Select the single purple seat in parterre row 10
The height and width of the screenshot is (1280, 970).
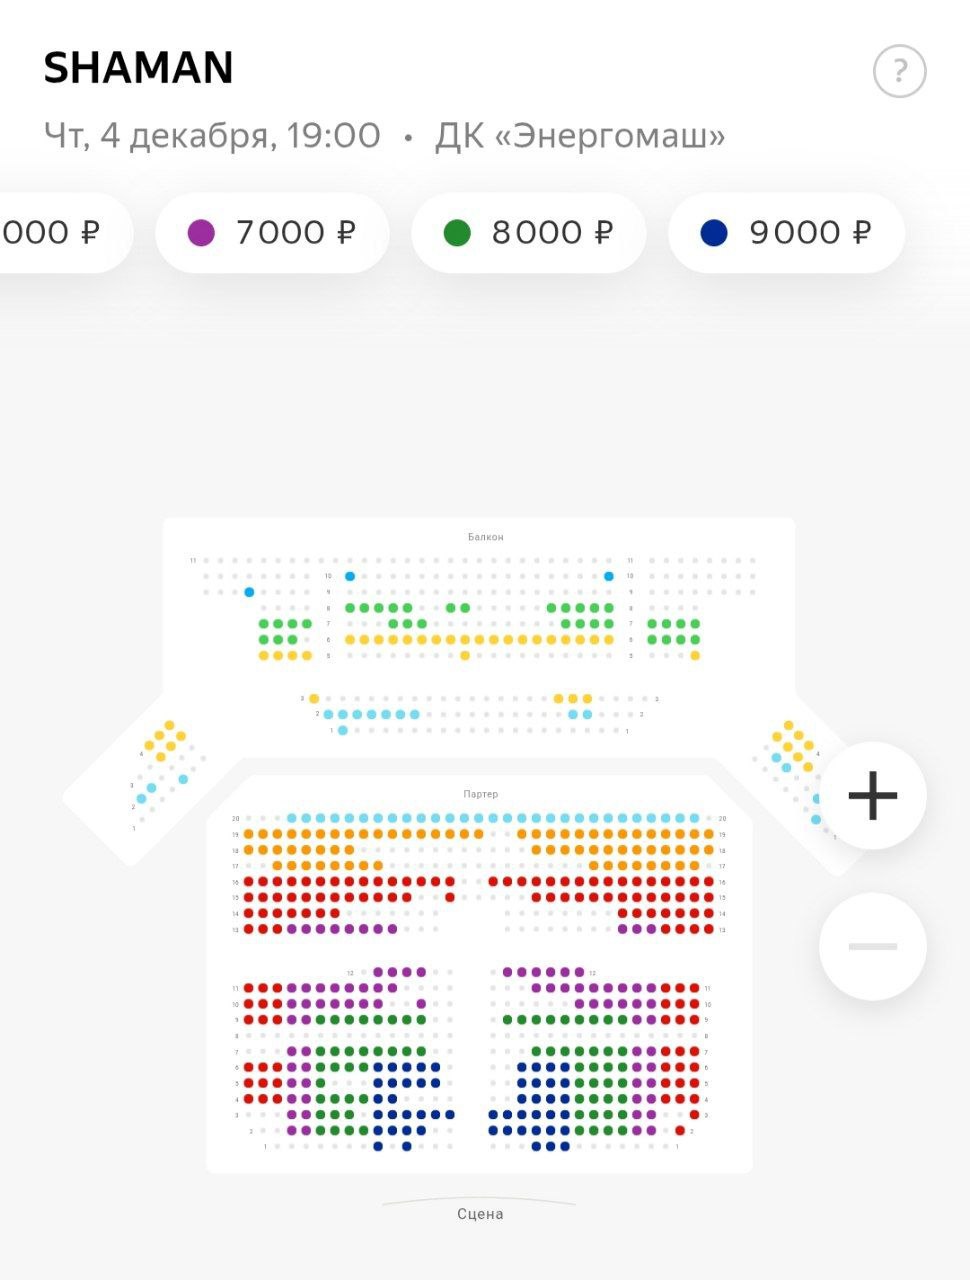(x=421, y=1004)
